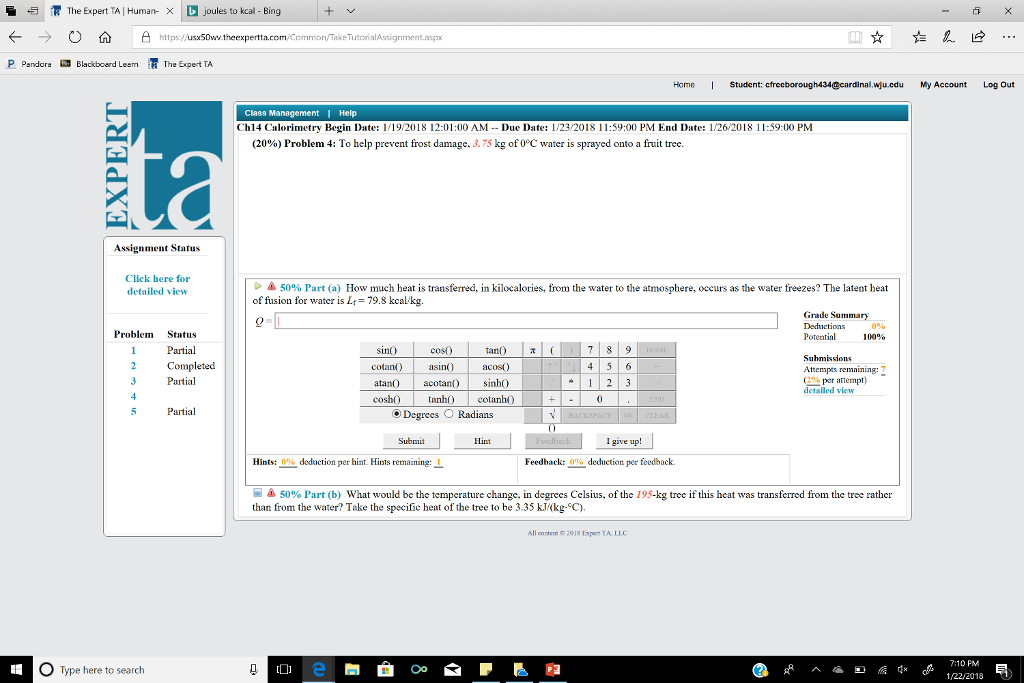This screenshot has width=1024, height=683.
Task: Open Sticky Notes taskbar icon
Action: (486, 669)
